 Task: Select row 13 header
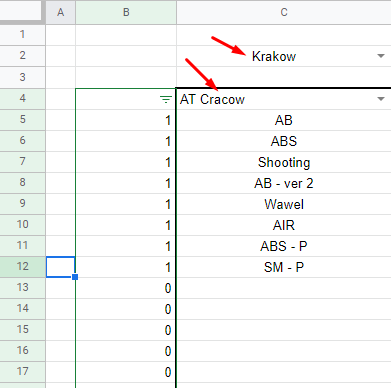(22, 288)
